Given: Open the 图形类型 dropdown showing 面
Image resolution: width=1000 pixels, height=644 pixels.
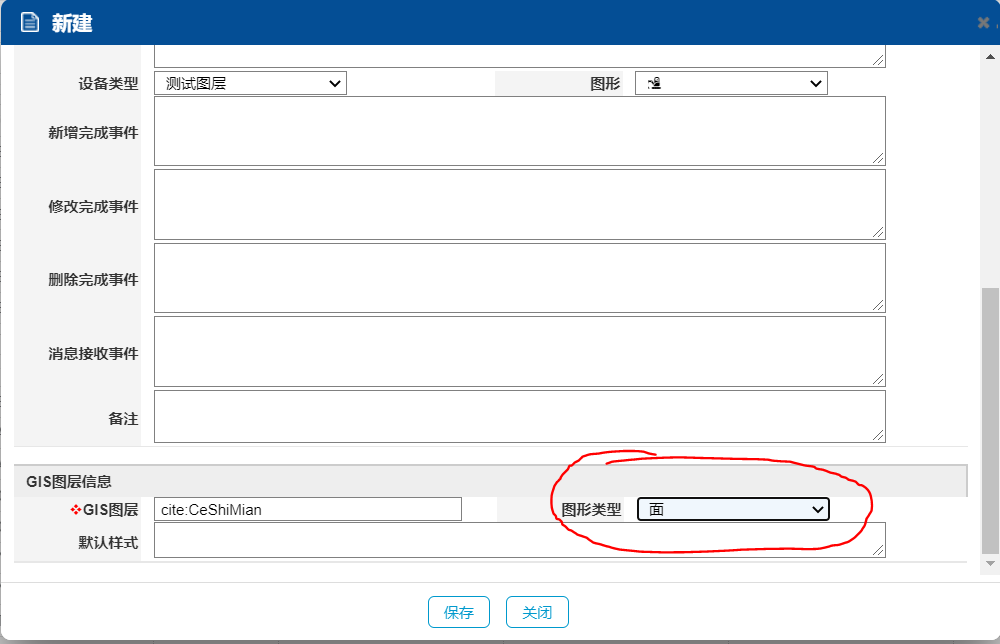Looking at the screenshot, I should pos(733,510).
